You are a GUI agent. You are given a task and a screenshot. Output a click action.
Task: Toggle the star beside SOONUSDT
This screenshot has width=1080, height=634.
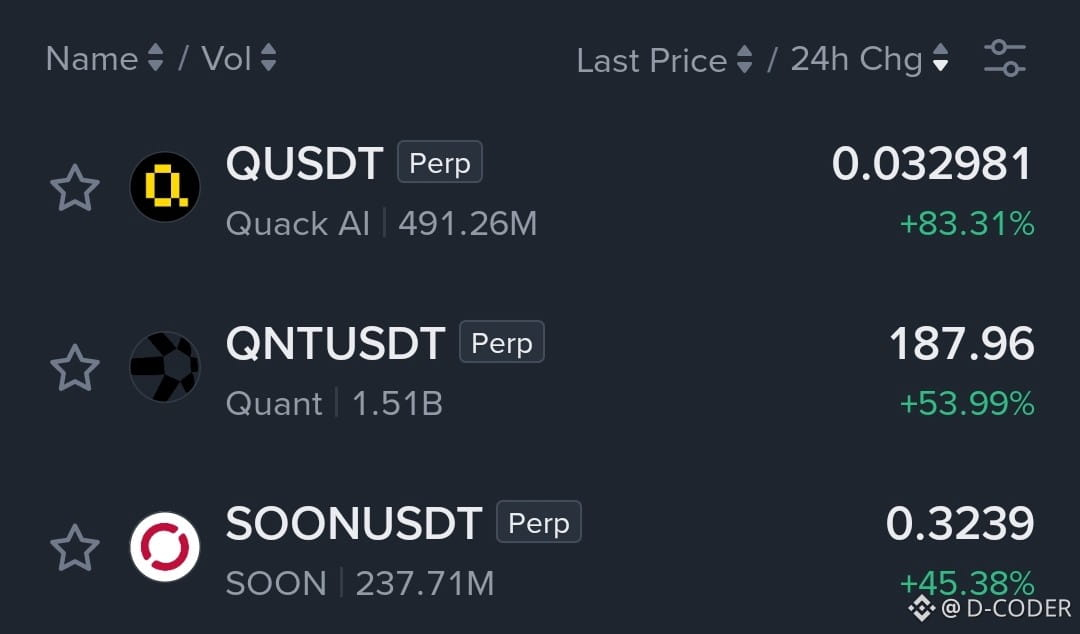74,547
